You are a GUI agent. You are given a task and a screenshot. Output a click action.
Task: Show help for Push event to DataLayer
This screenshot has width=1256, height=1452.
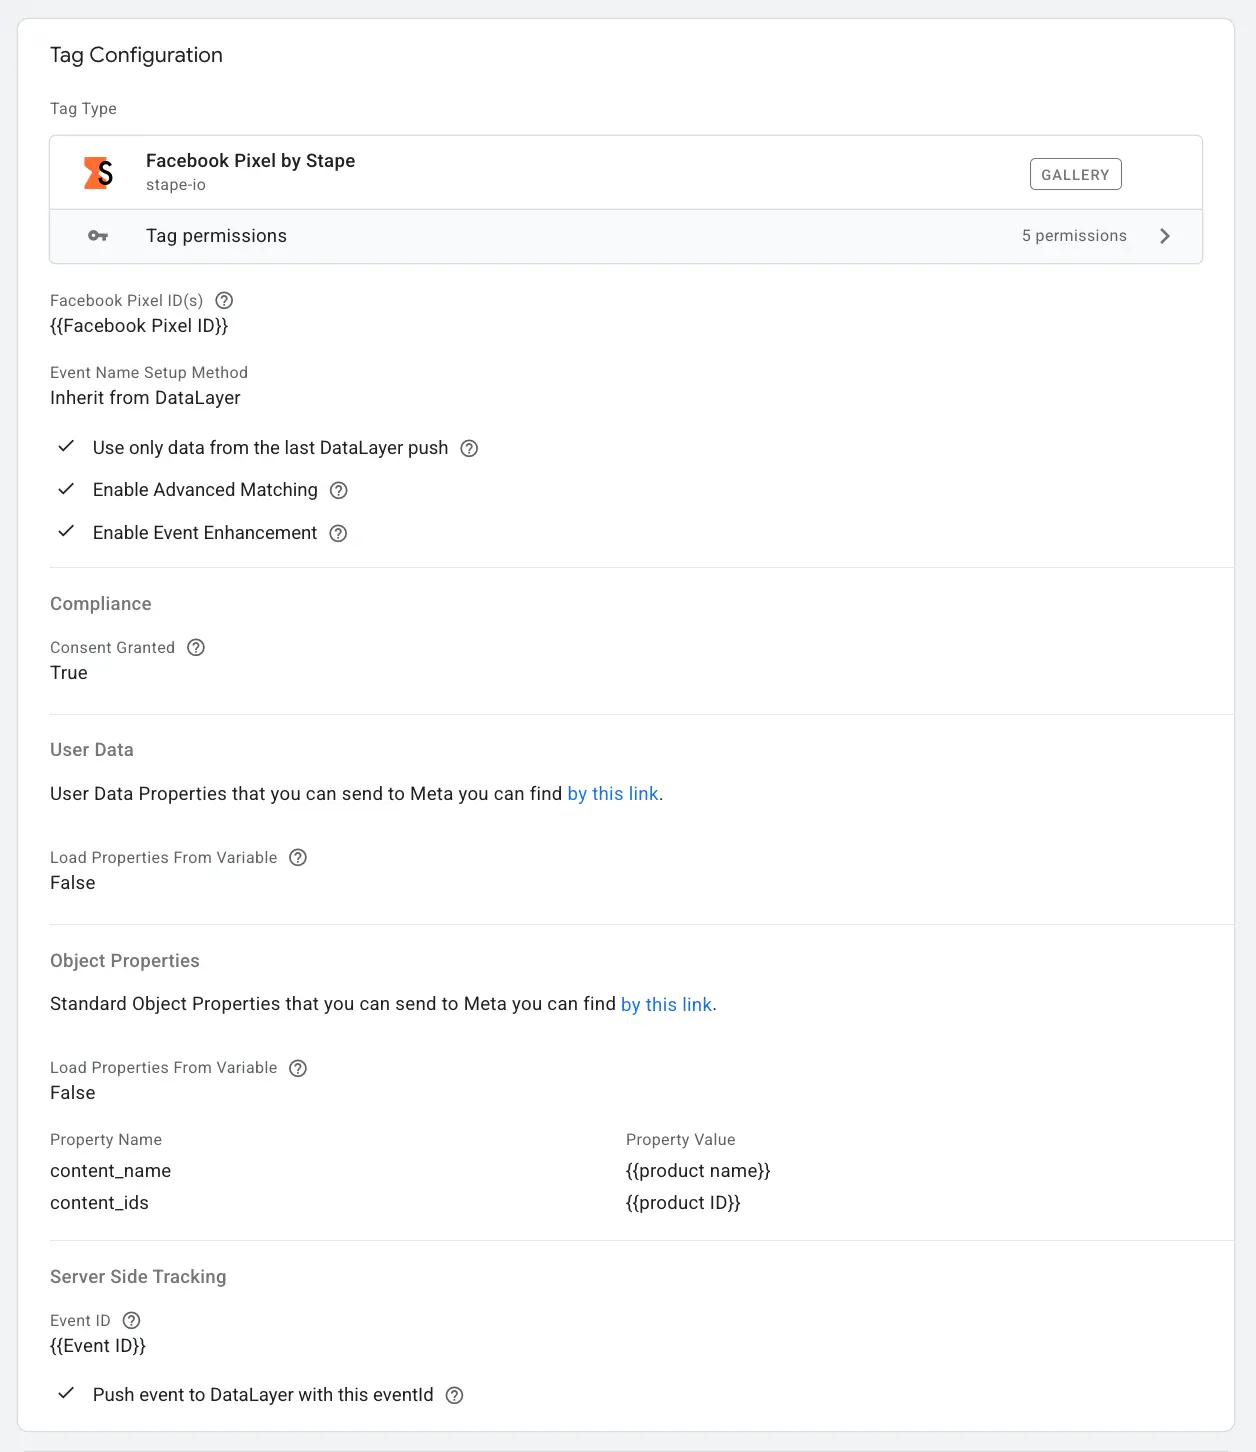click(455, 1395)
